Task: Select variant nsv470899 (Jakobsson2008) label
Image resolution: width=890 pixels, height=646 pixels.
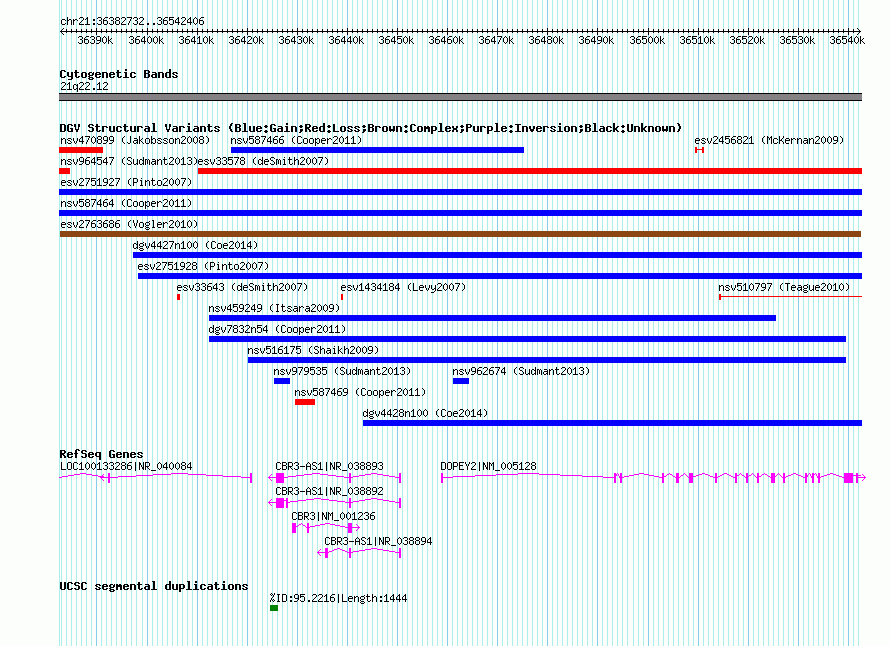Action: point(135,140)
